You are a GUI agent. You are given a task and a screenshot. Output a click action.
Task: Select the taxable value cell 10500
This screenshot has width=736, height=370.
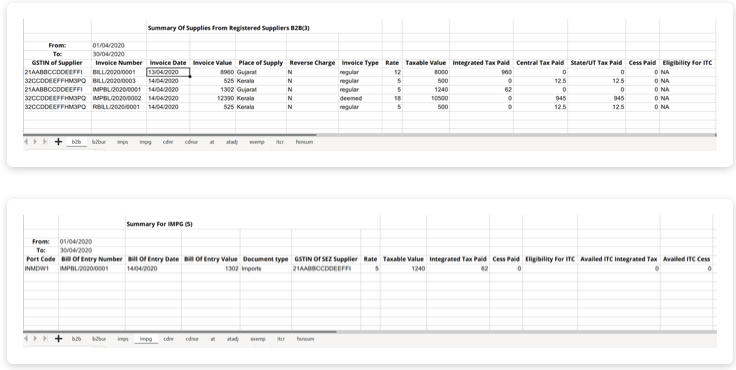click(426, 98)
